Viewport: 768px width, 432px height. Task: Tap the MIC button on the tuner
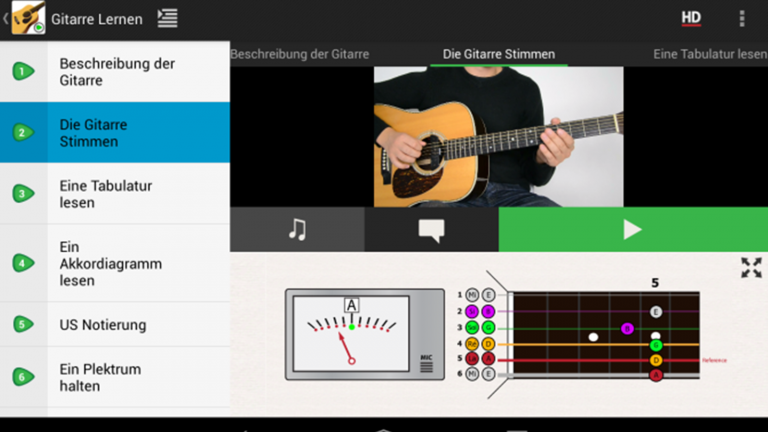[426, 363]
